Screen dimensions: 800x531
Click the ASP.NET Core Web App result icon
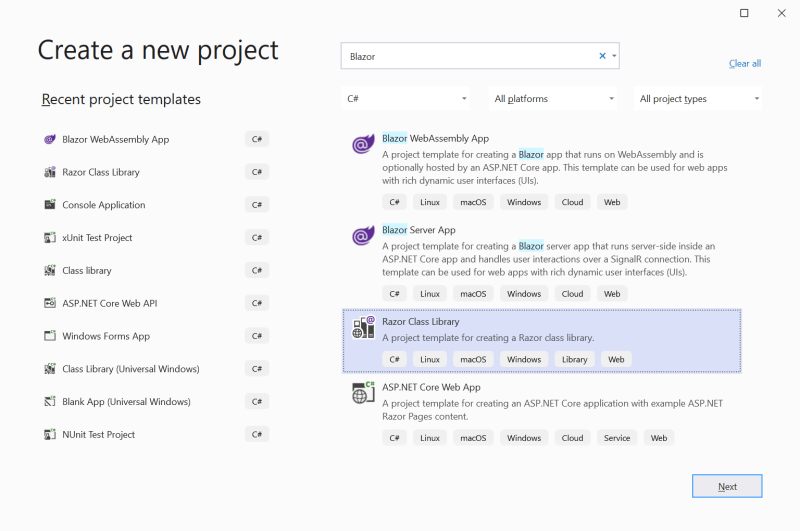point(363,393)
